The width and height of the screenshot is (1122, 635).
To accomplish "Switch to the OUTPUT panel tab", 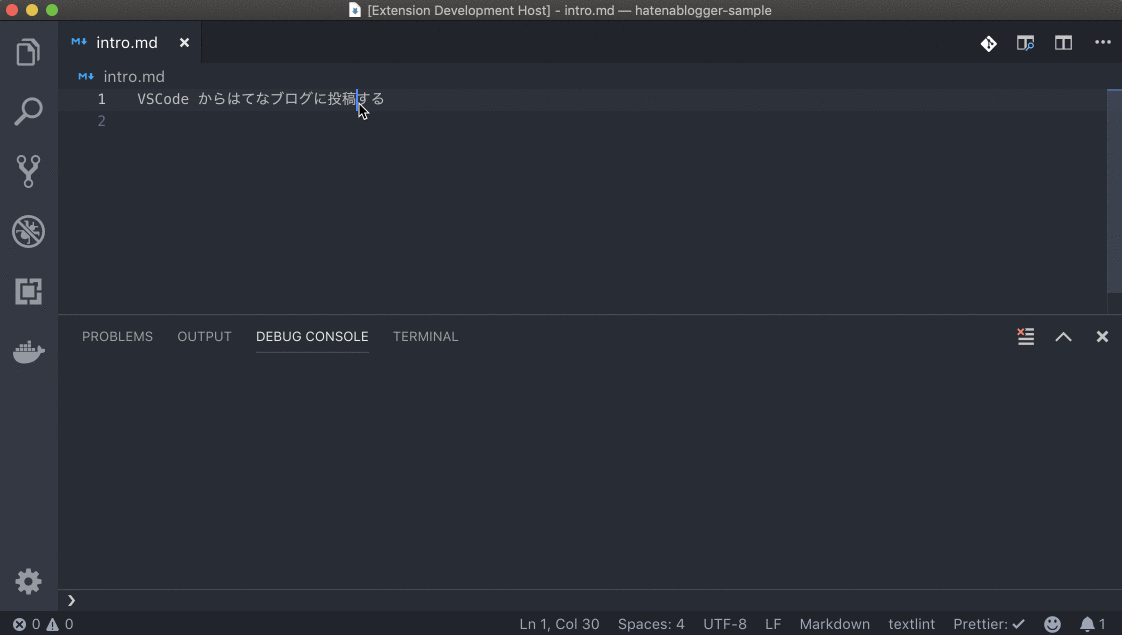I will point(204,336).
